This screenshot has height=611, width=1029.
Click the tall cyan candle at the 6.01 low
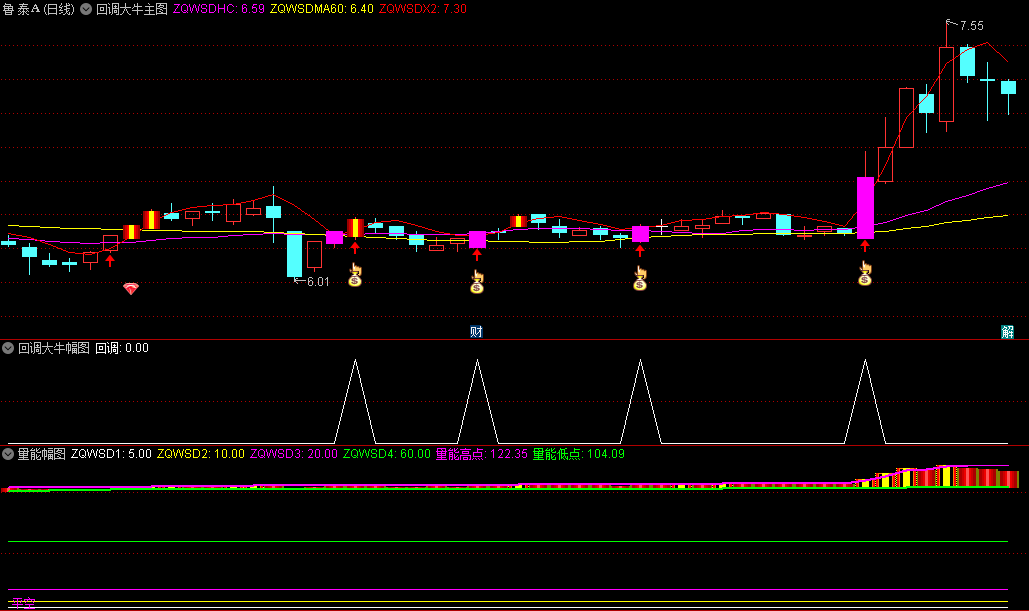pos(294,254)
